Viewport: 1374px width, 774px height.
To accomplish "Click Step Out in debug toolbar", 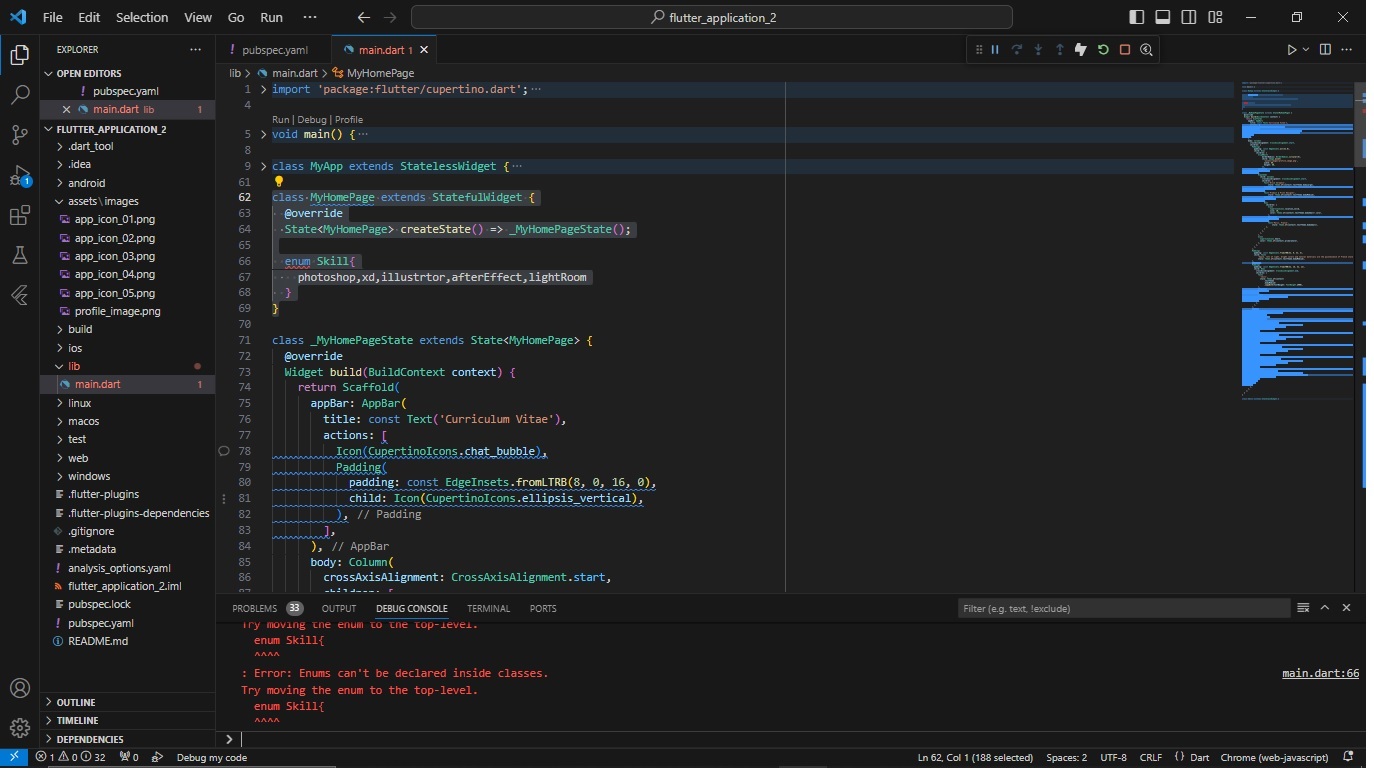I will coord(1060,50).
